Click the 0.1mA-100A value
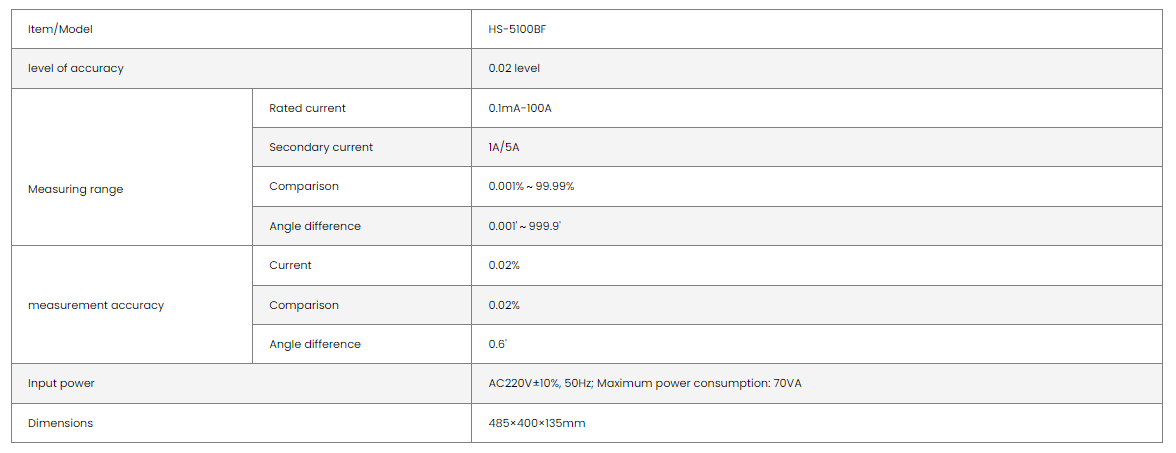This screenshot has width=1176, height=453. coord(519,108)
